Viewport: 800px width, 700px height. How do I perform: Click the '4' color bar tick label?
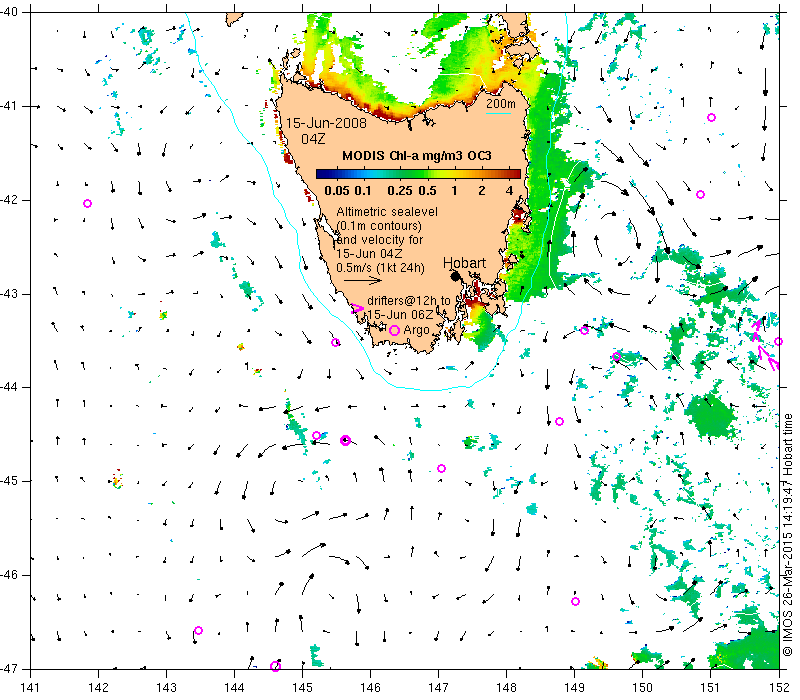(509, 191)
